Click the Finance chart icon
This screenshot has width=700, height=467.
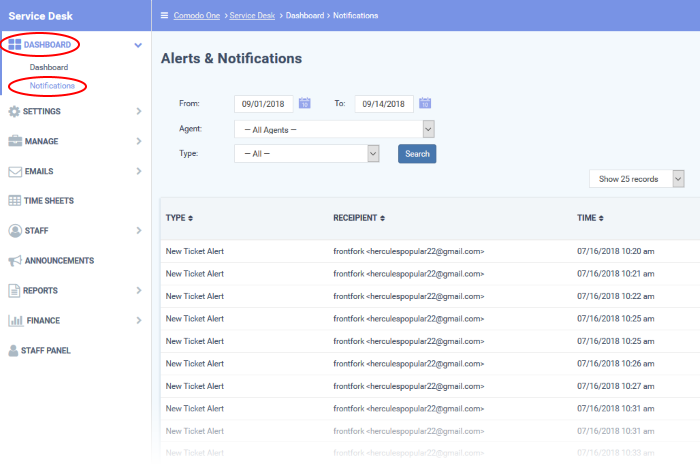tap(14, 321)
